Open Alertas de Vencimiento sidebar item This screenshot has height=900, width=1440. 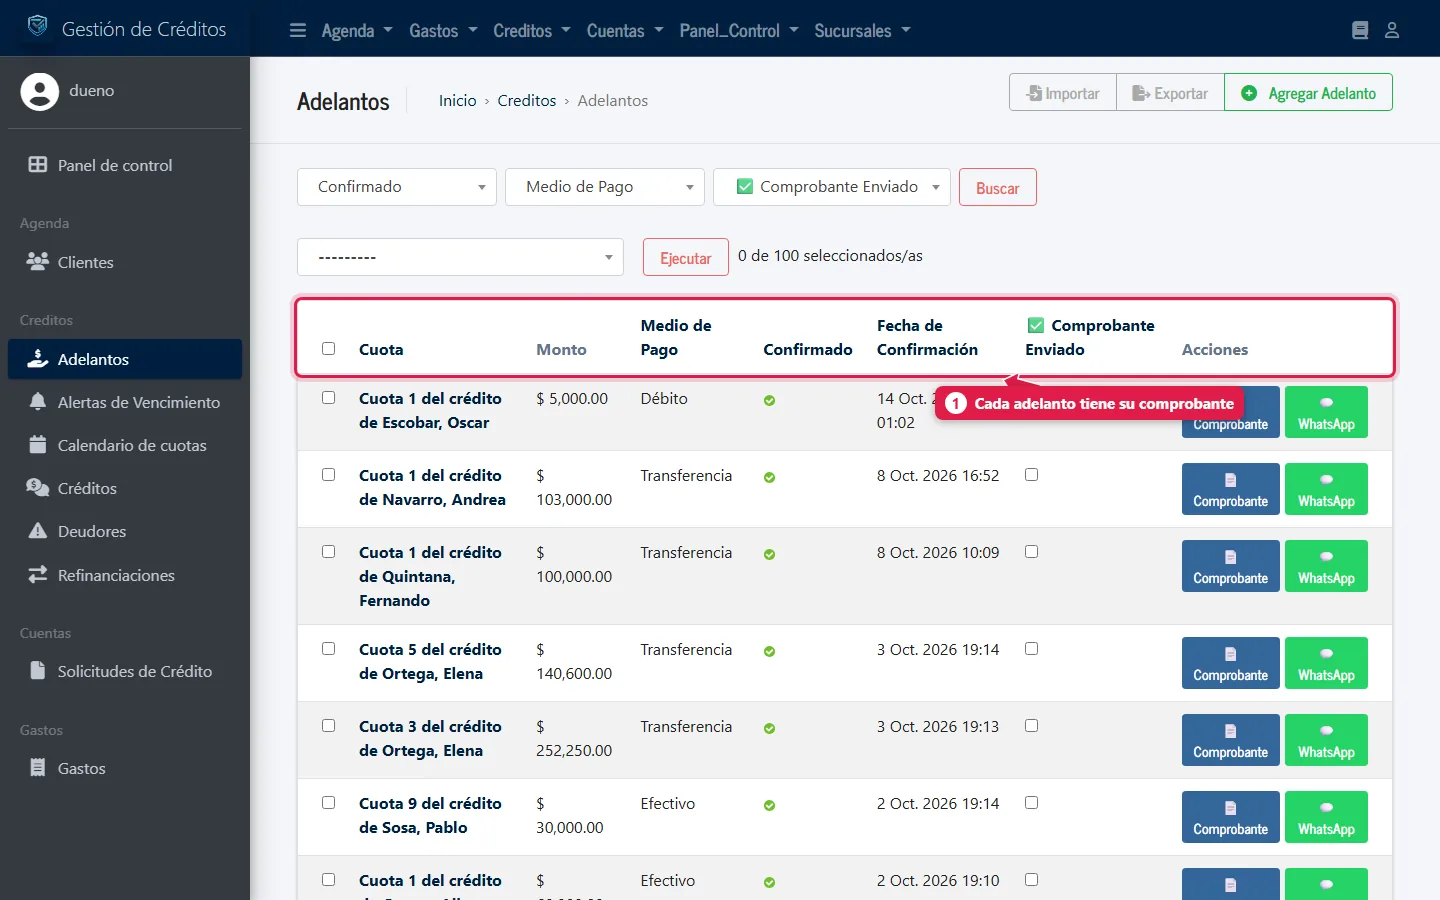click(x=125, y=402)
